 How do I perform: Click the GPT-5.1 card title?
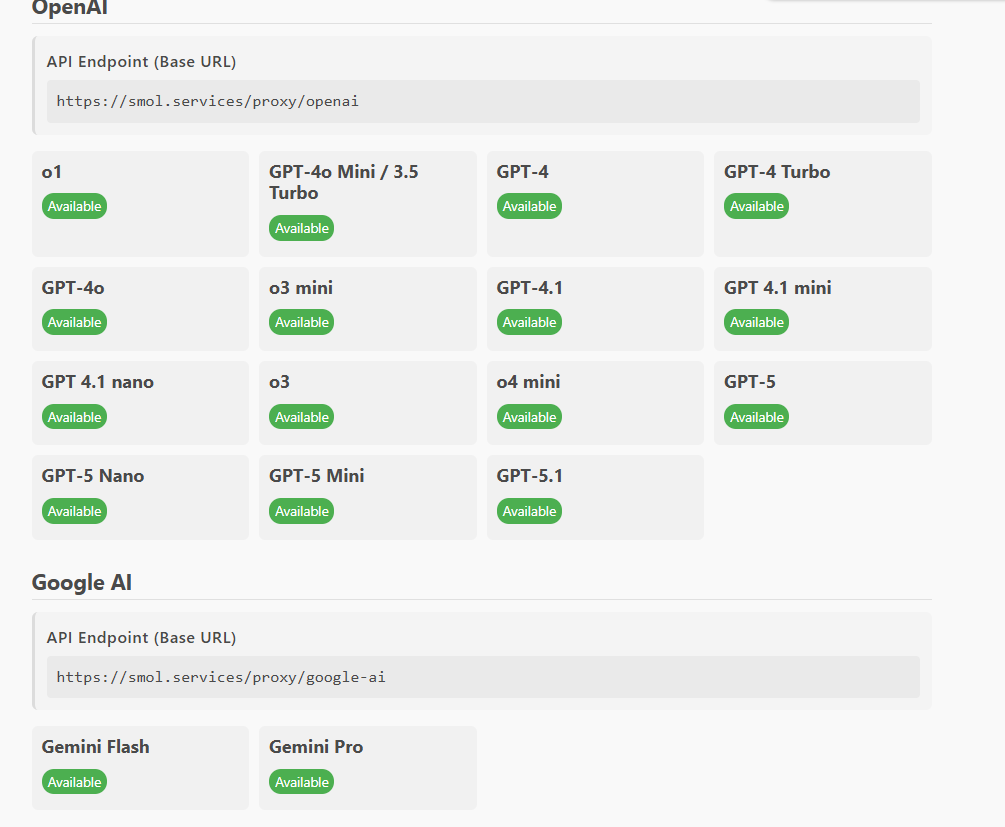click(x=529, y=476)
